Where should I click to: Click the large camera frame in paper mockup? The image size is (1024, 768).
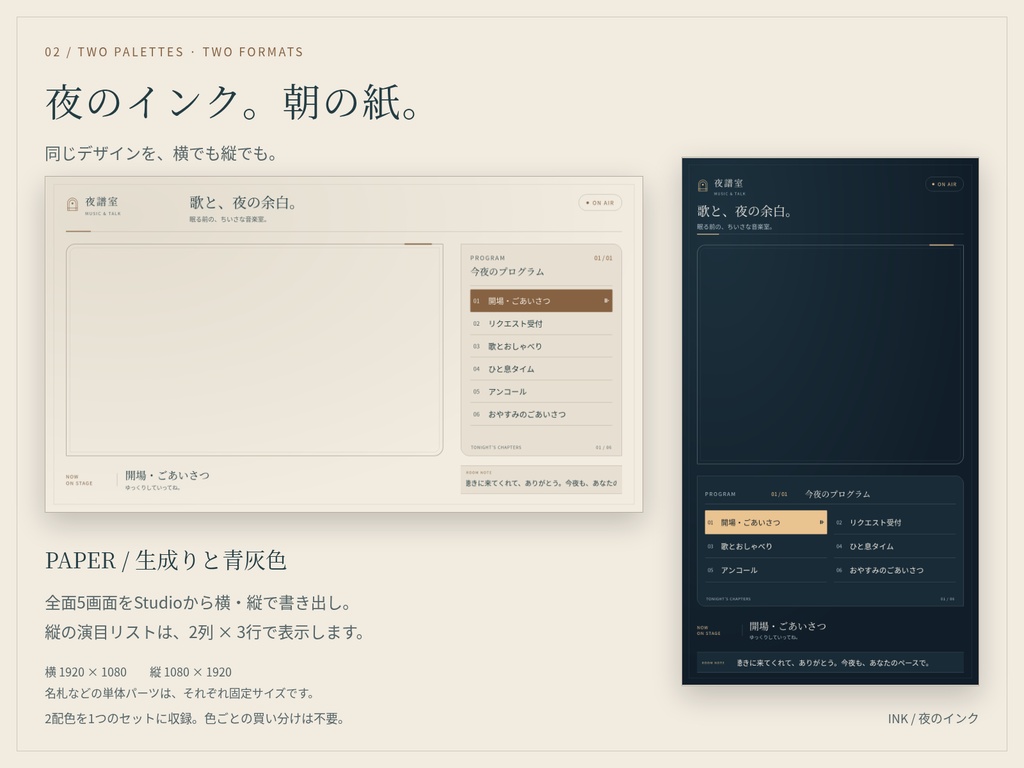pyautogui.click(x=254, y=349)
